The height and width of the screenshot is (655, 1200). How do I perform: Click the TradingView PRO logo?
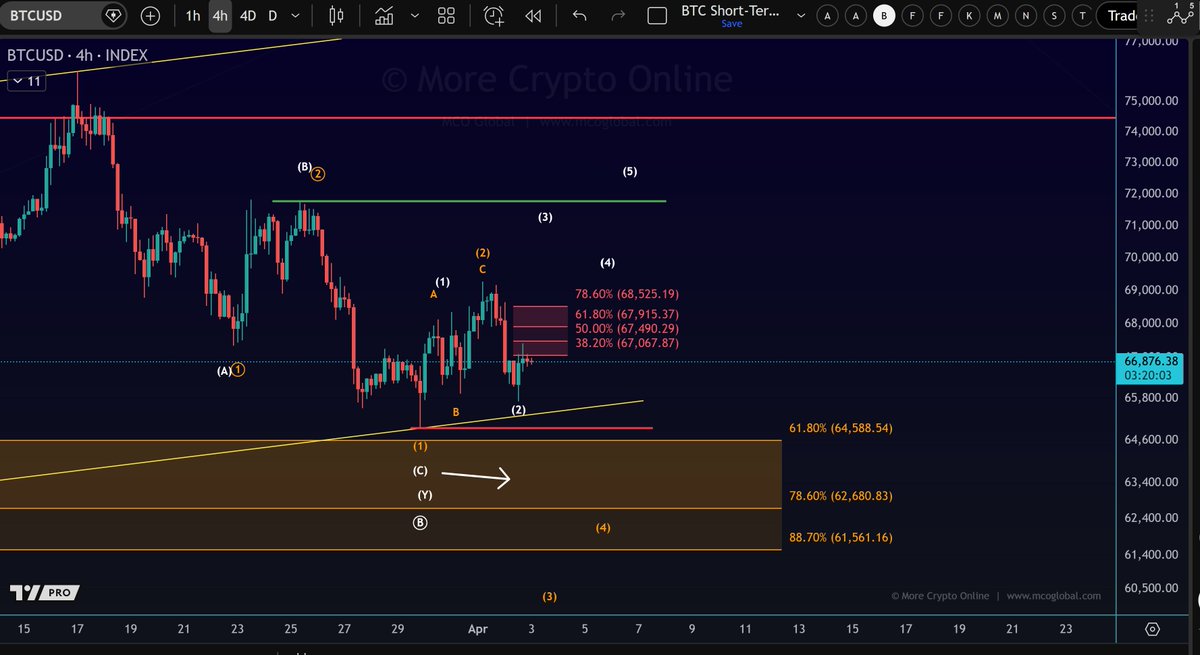[43, 593]
